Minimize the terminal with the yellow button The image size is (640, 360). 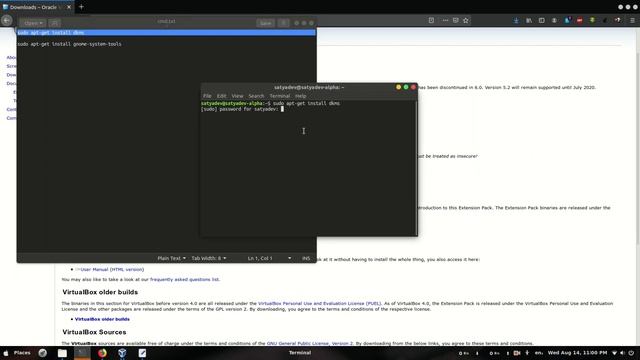(398, 87)
